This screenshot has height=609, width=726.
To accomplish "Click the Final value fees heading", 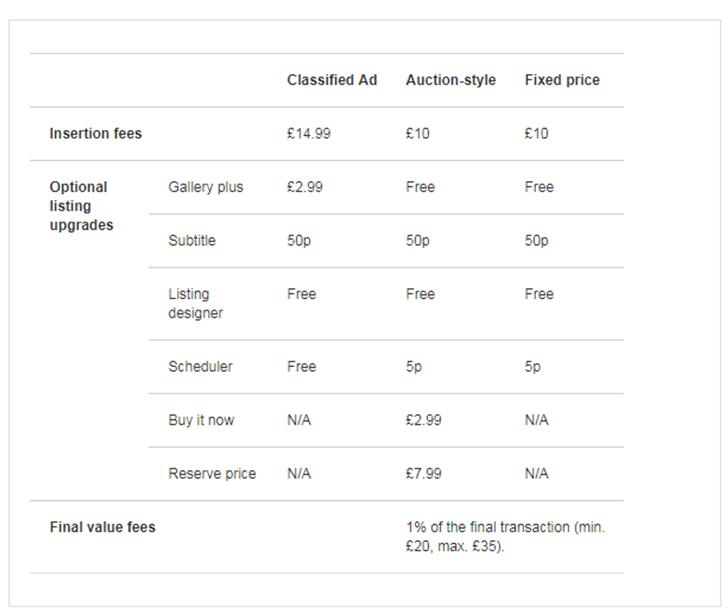I will coord(103,527).
